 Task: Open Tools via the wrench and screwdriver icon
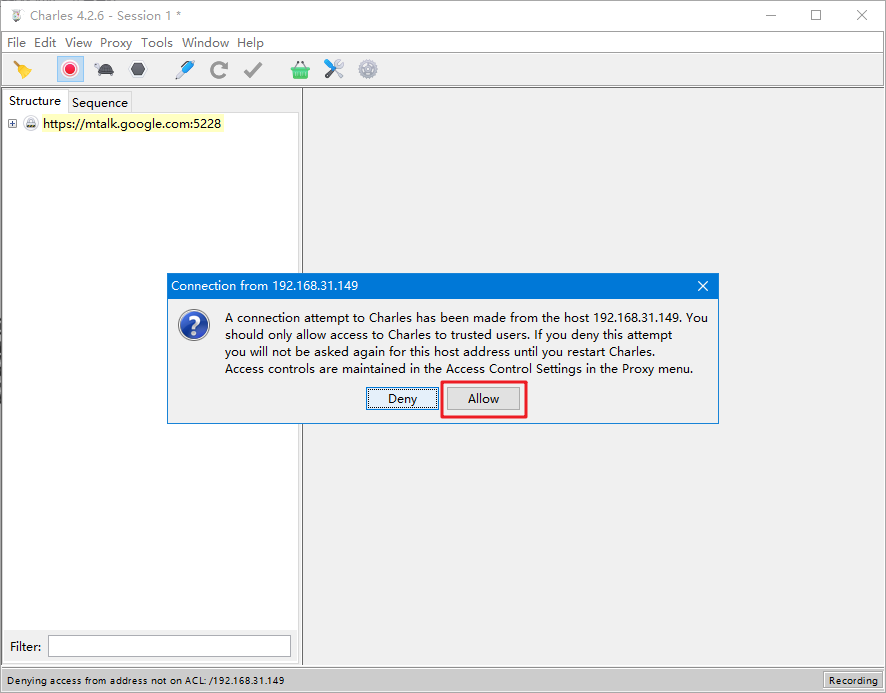[x=334, y=70]
